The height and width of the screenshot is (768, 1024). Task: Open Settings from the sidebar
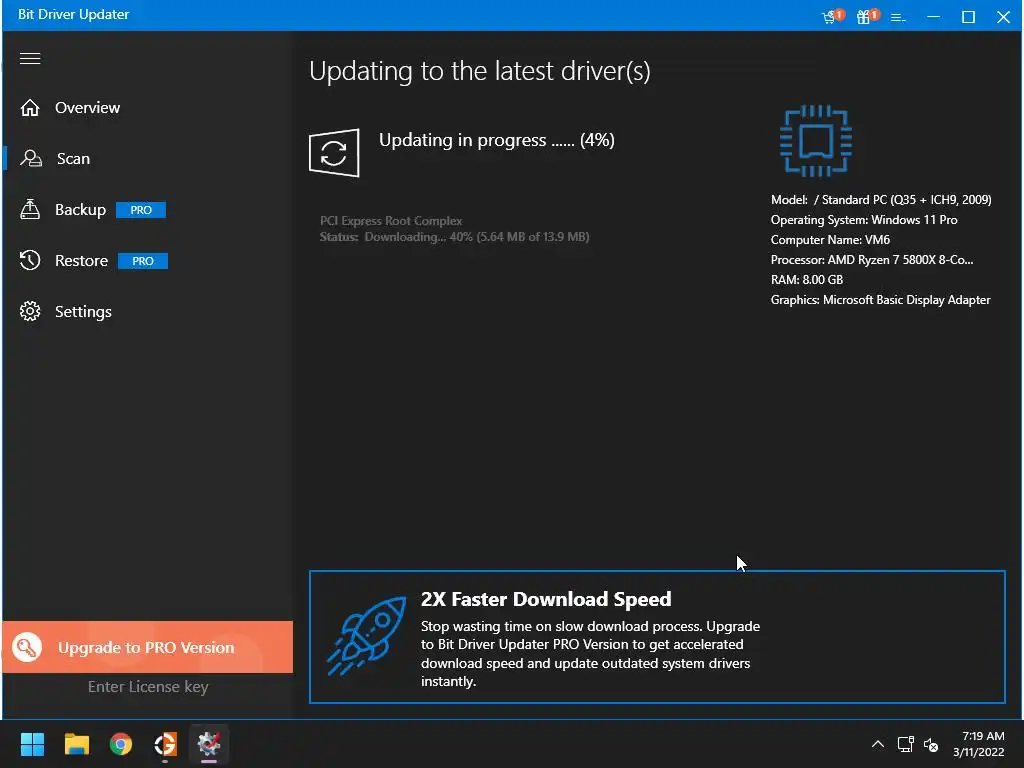(x=83, y=312)
